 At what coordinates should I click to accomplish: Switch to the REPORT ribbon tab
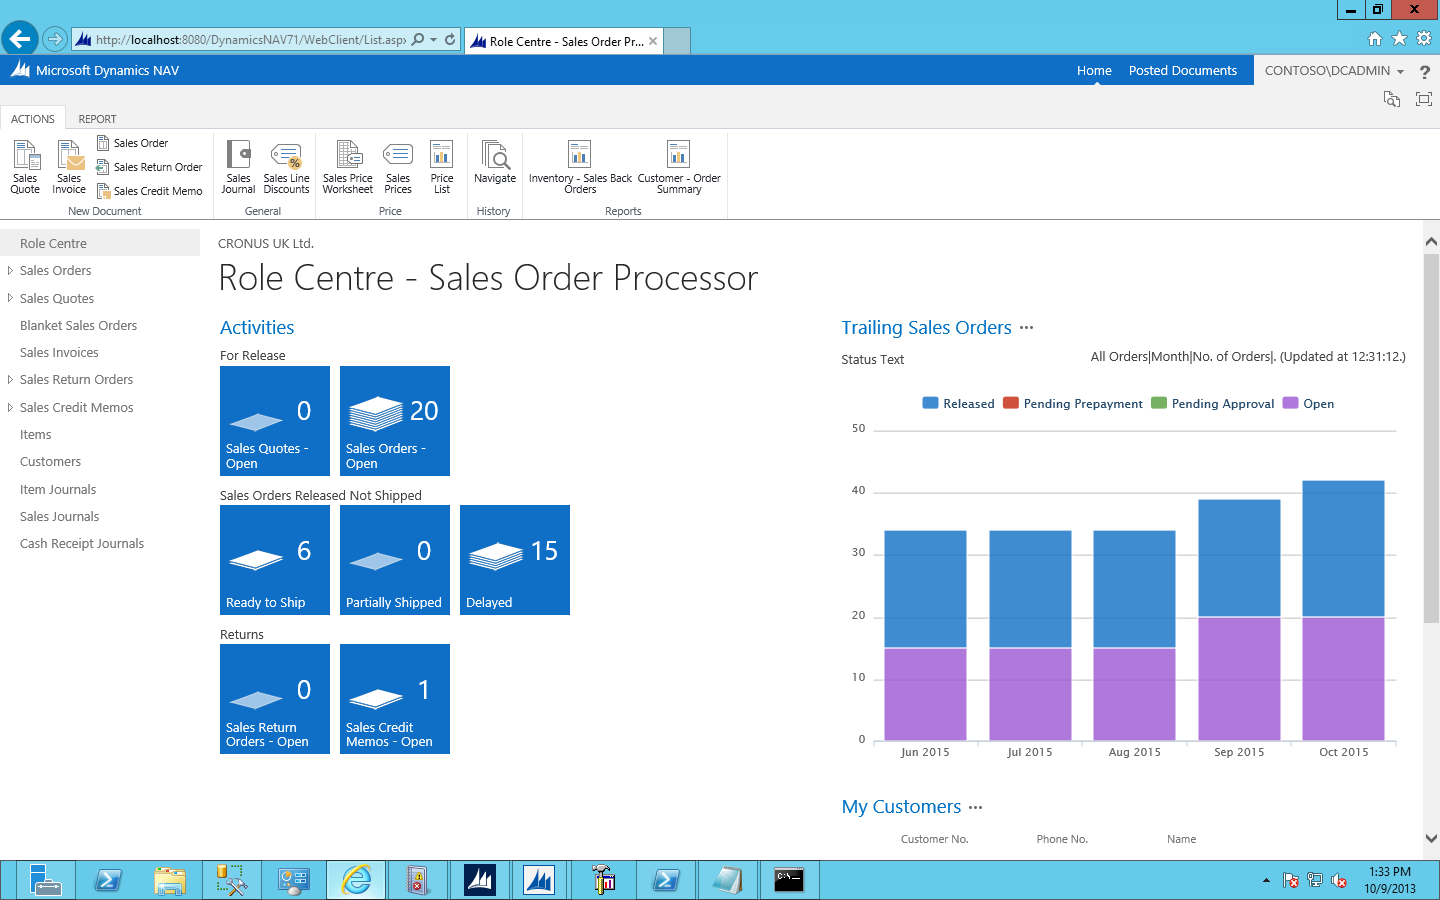[97, 119]
